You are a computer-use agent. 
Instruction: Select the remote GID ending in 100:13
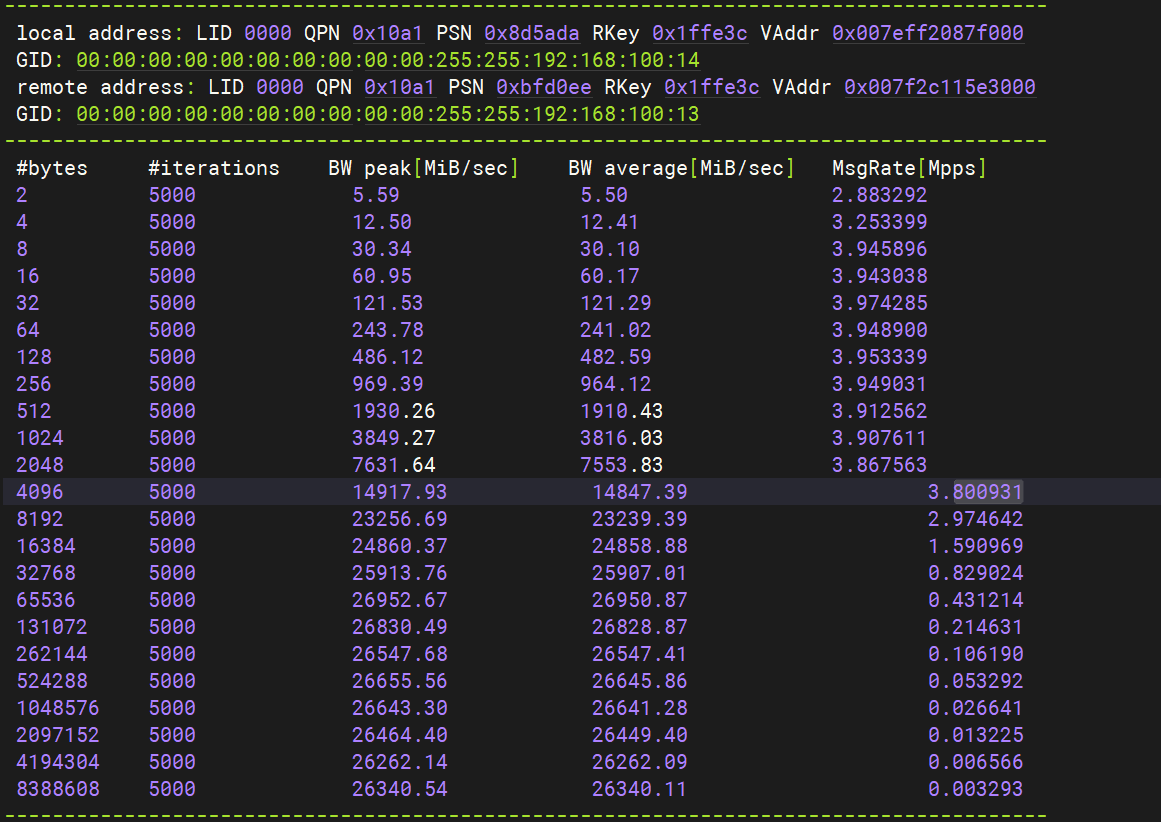coord(387,114)
